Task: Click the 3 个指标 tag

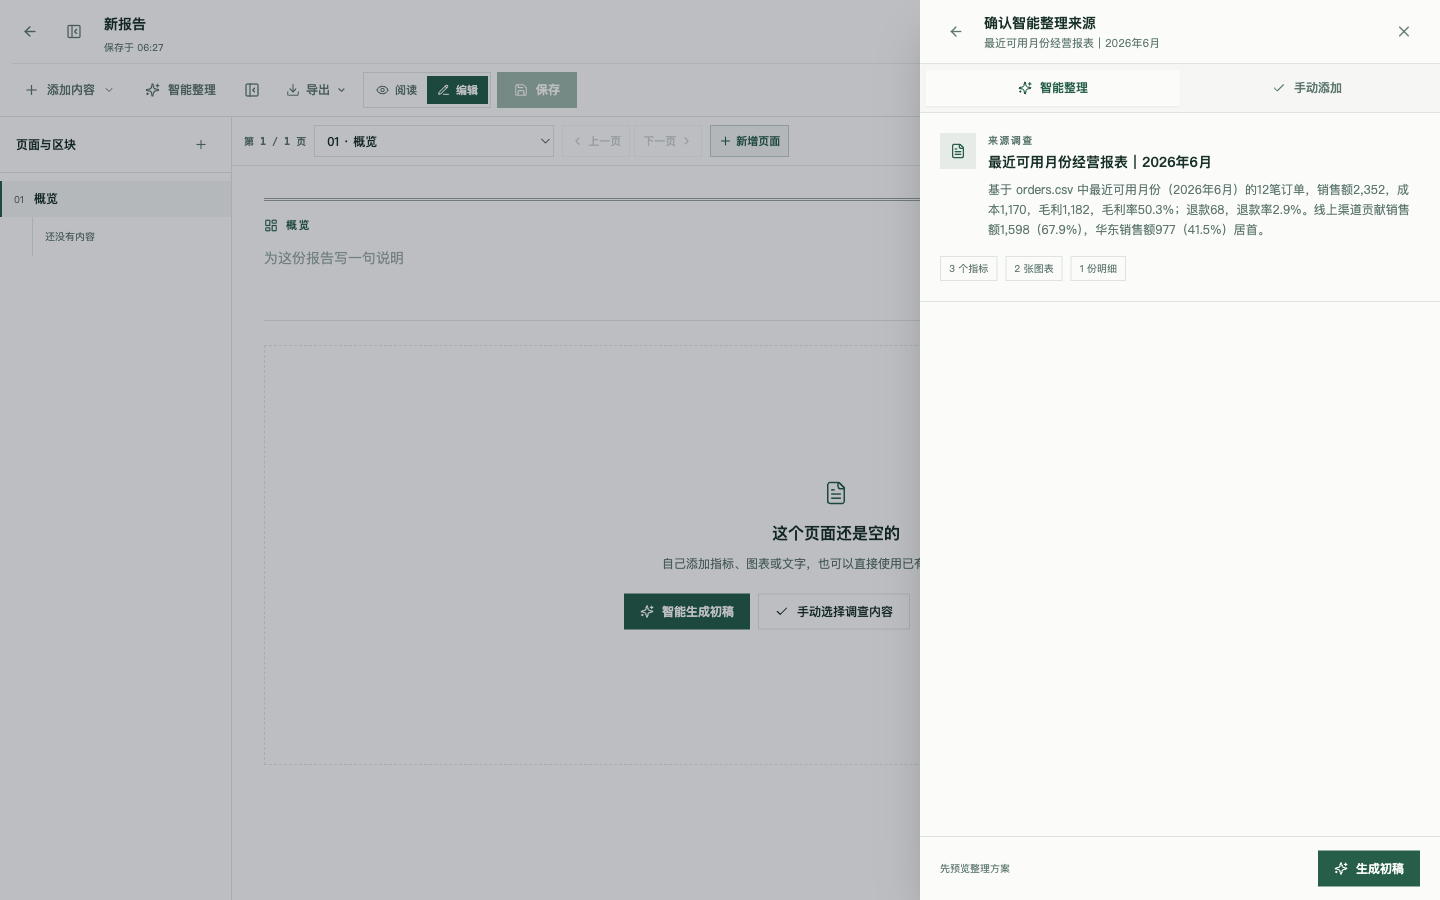Action: pos(969,269)
